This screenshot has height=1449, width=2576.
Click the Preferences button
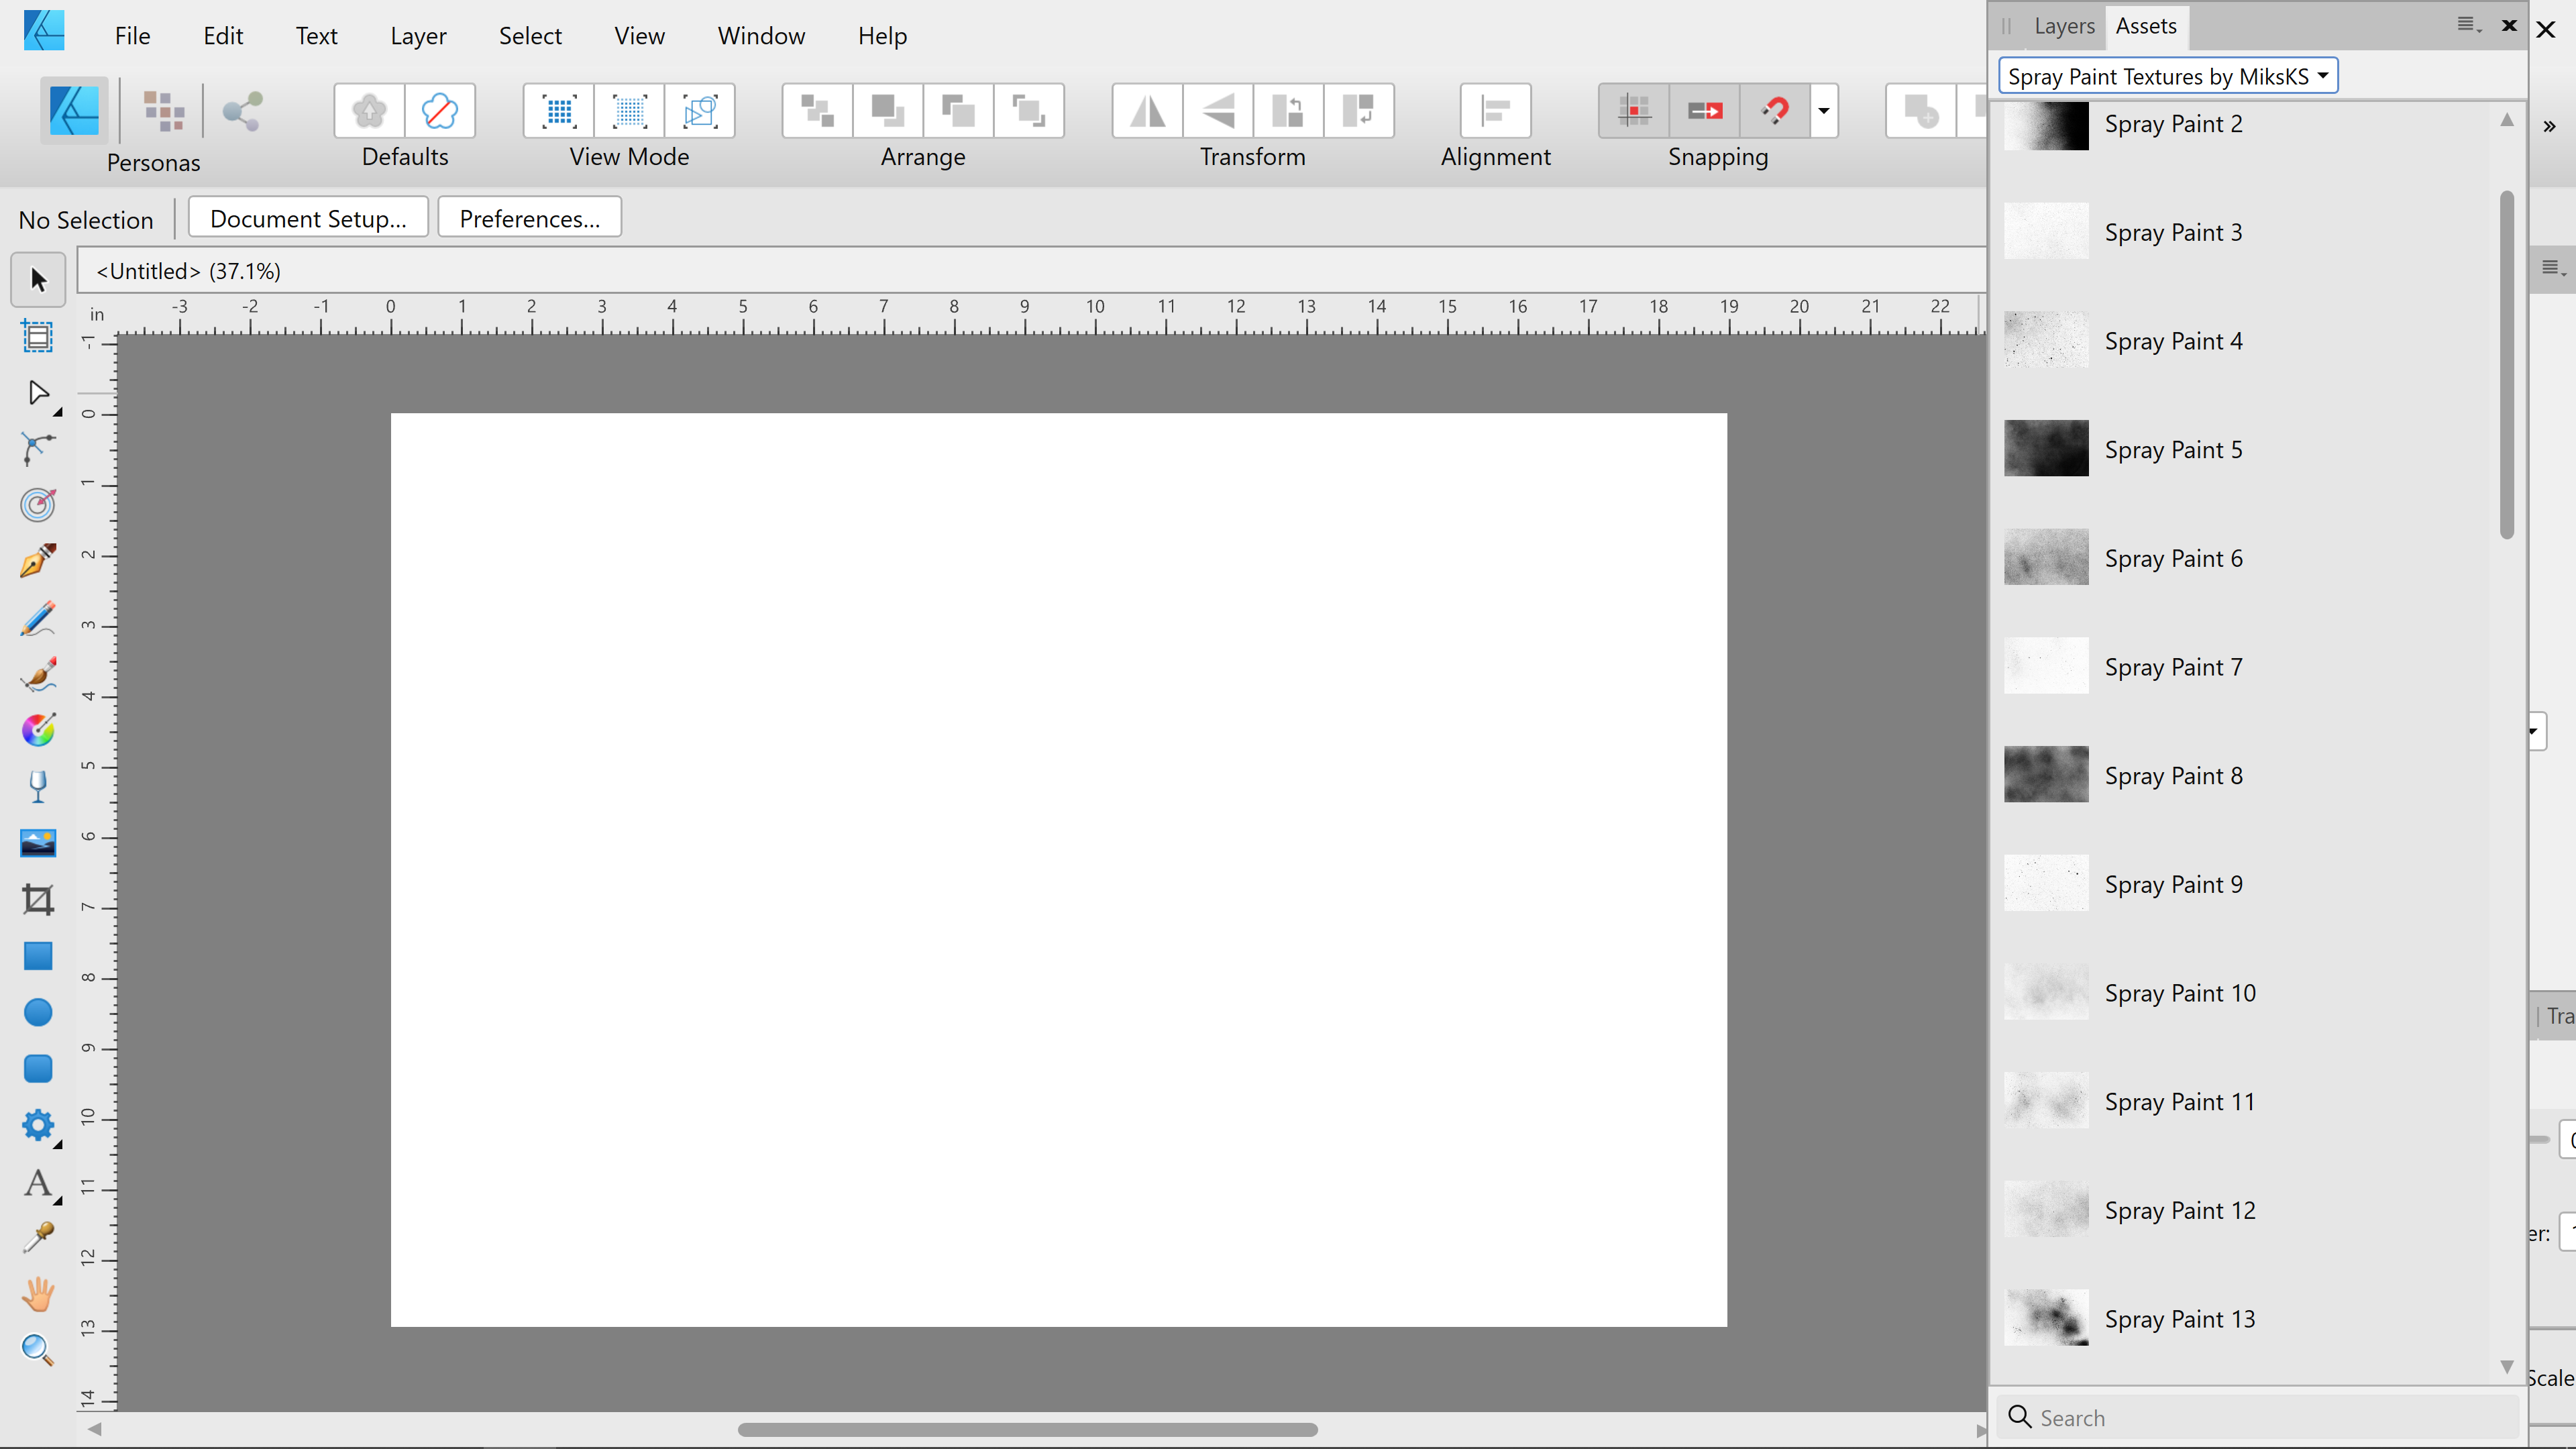click(x=530, y=218)
